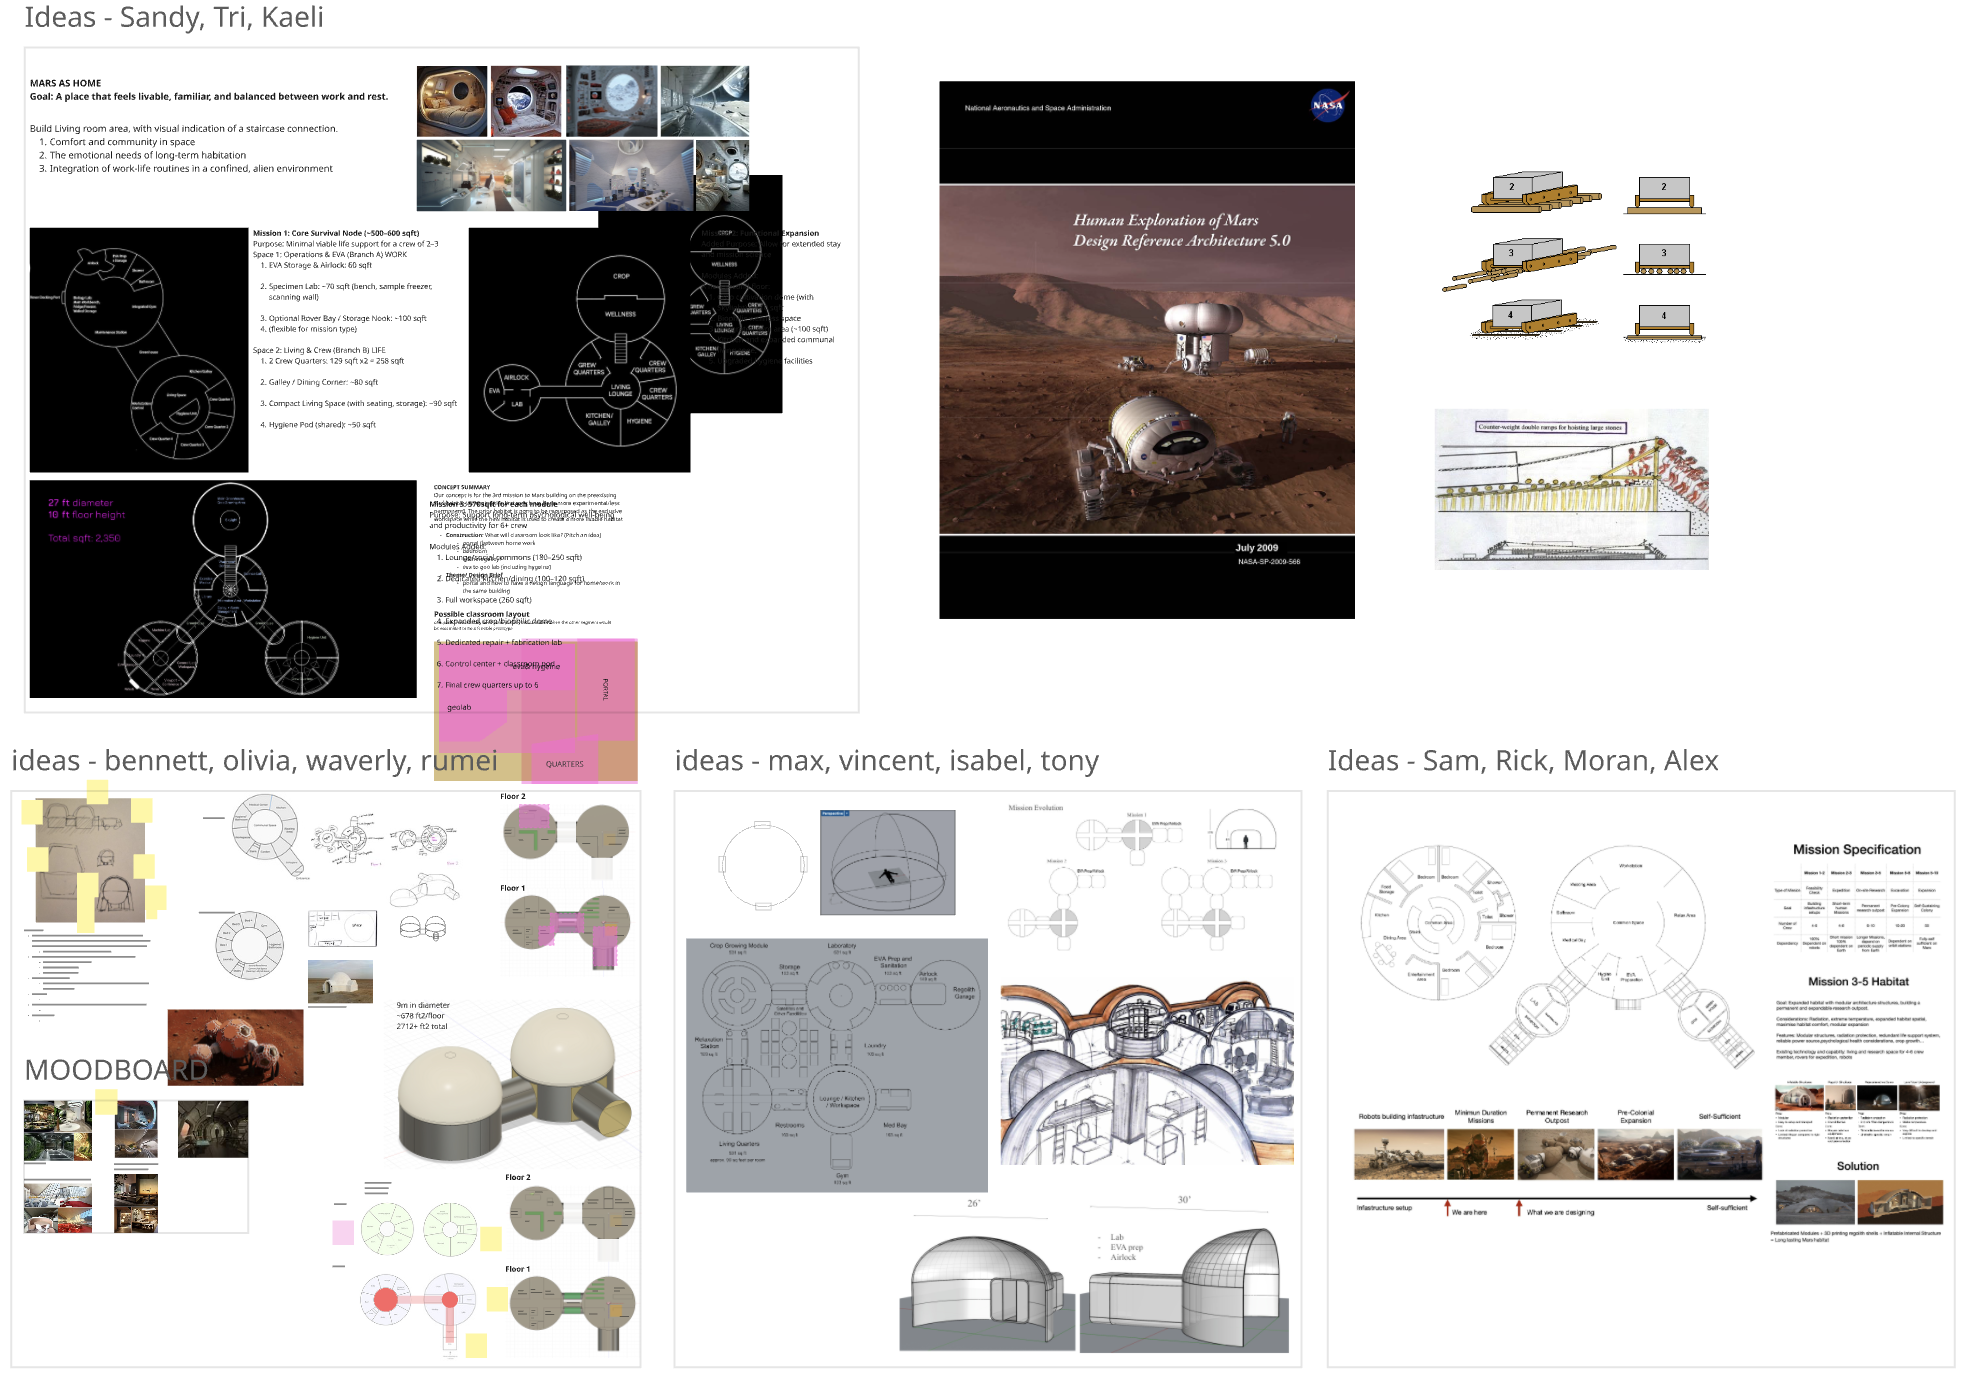Select the 'Solution' heading text
Viewport: 1972px width, 1382px height.
[1857, 1166]
